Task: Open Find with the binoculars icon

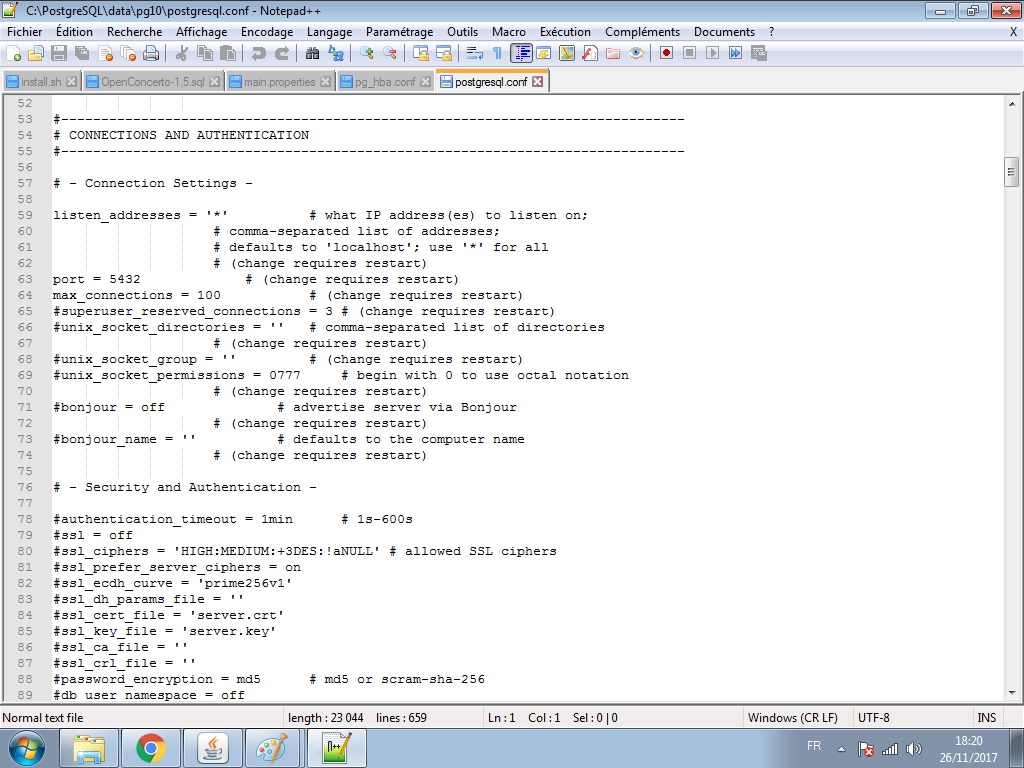Action: coord(312,54)
